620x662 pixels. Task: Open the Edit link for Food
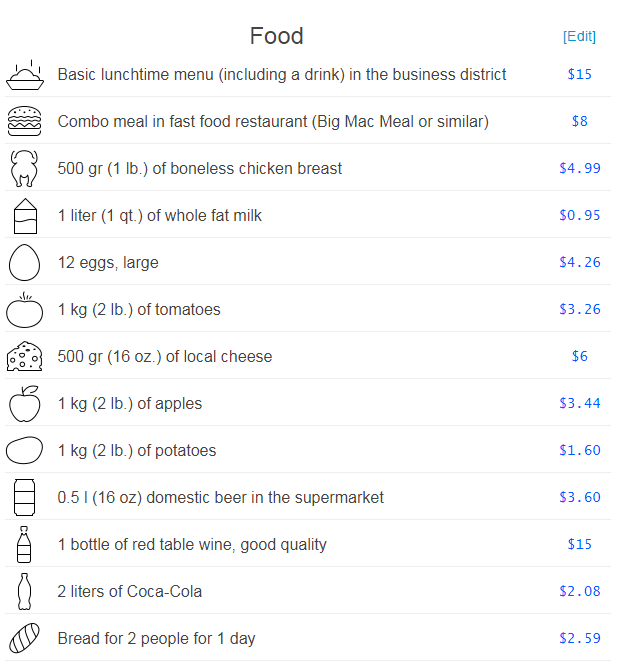pyautogui.click(x=579, y=36)
